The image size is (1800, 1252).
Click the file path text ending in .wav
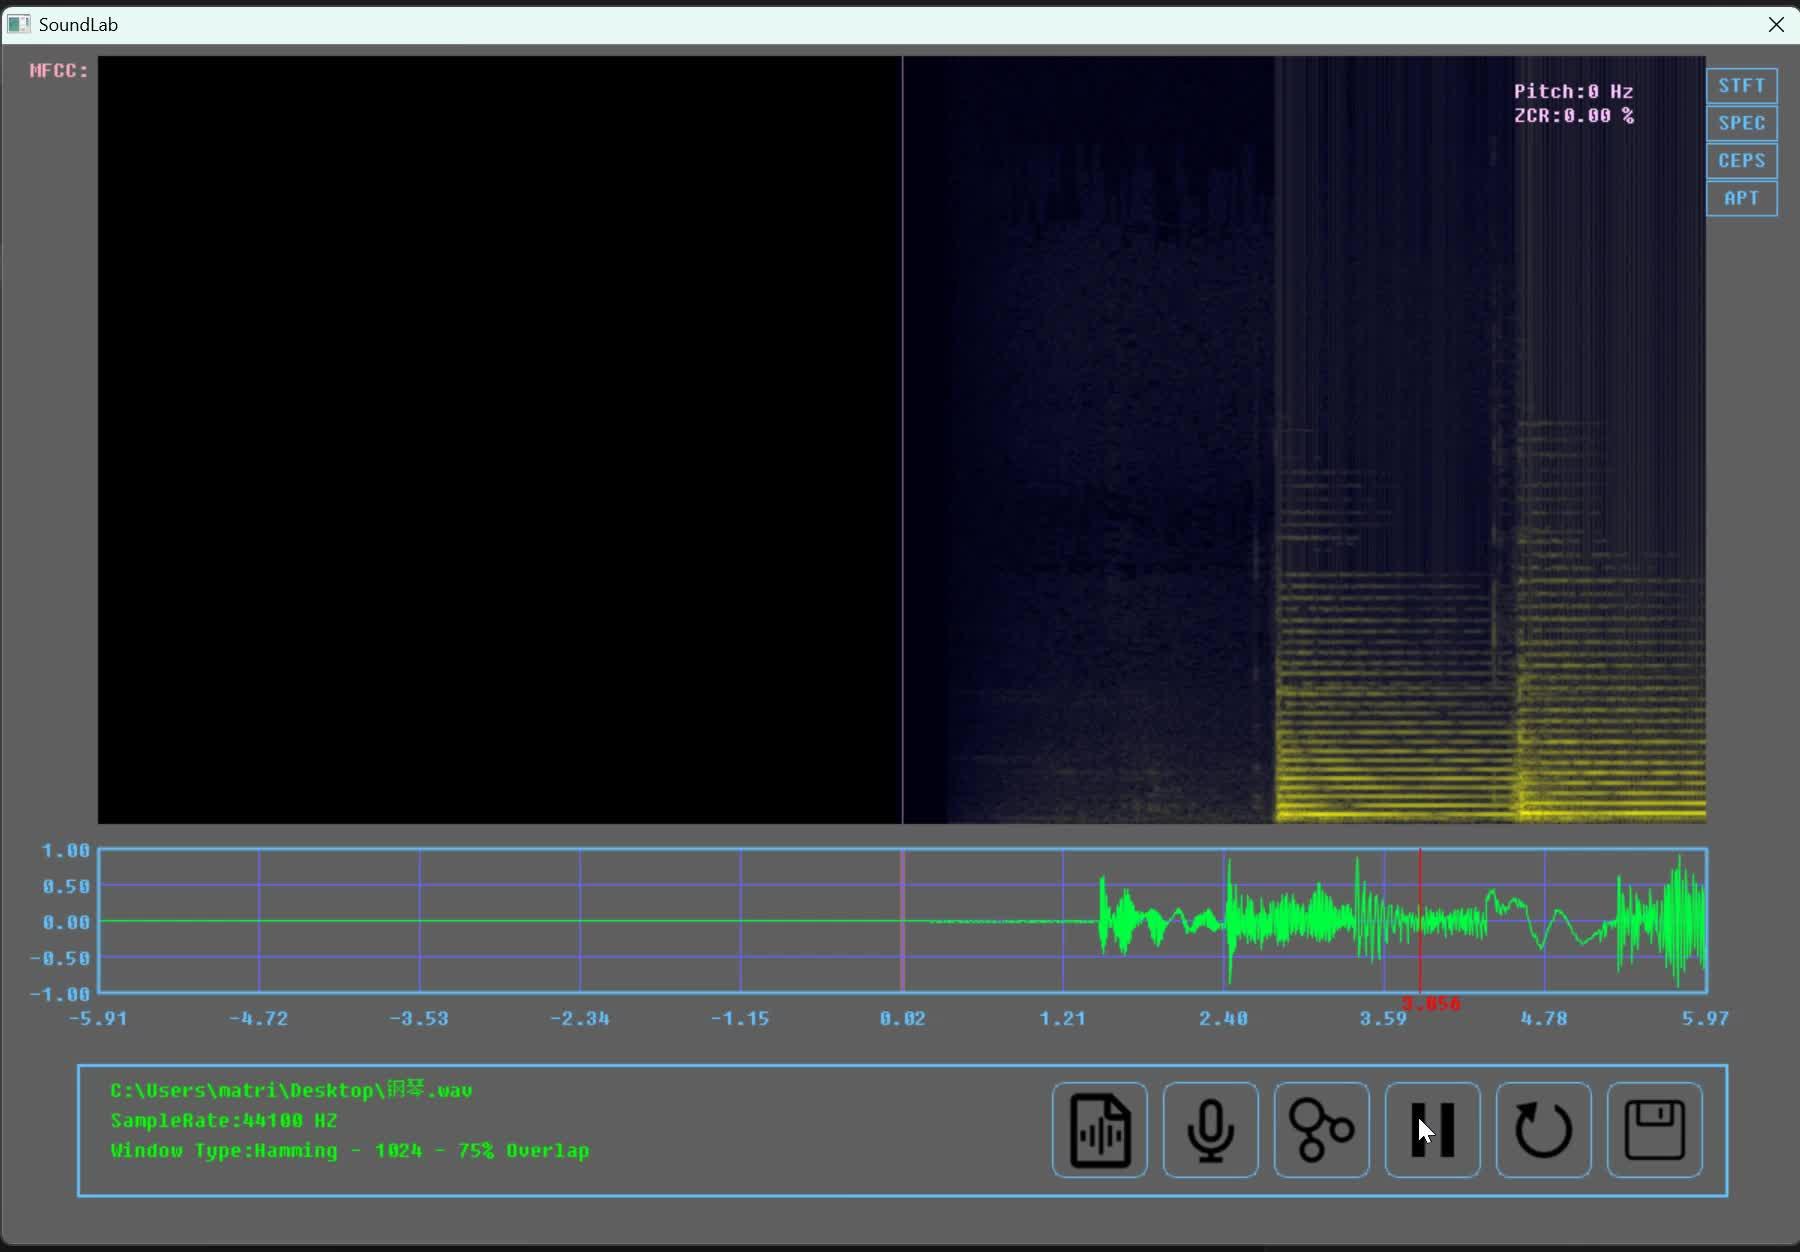pos(291,1090)
